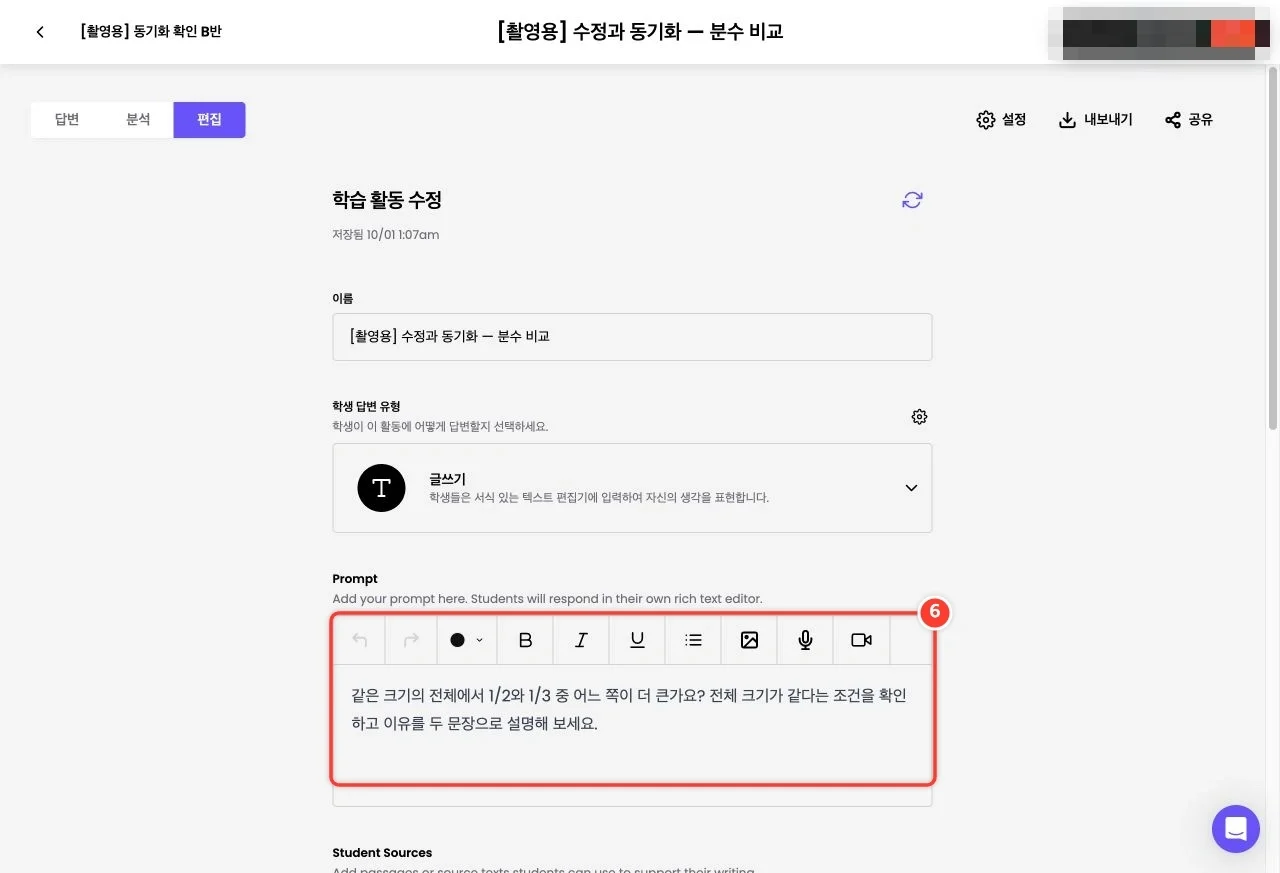Insert an image into the prompt
Image resolution: width=1280 pixels, height=873 pixels.
pyautogui.click(x=749, y=640)
